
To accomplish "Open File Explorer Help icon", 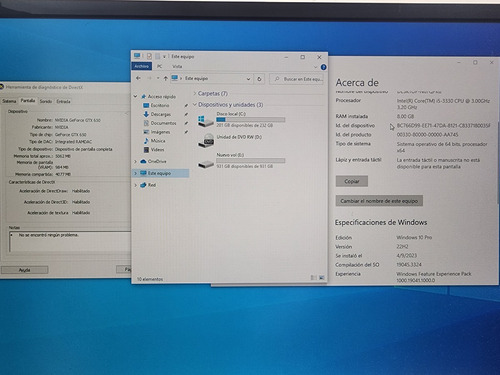I will 323,67.
